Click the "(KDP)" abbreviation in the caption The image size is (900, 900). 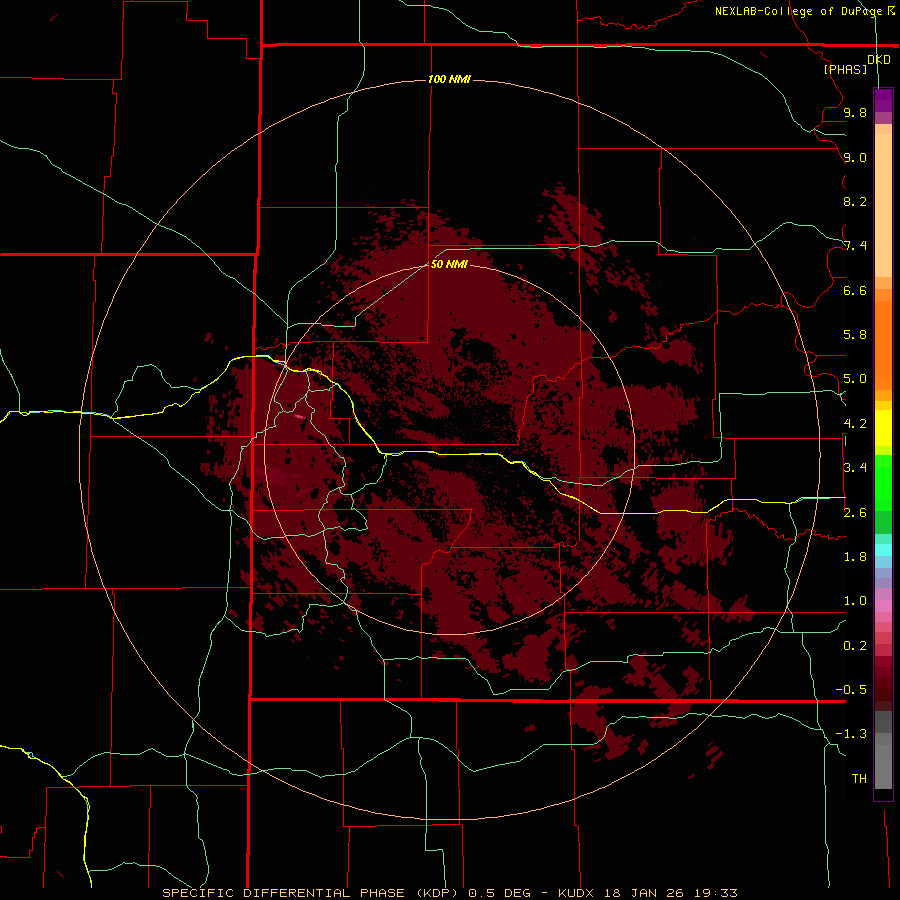pyautogui.click(x=437, y=893)
